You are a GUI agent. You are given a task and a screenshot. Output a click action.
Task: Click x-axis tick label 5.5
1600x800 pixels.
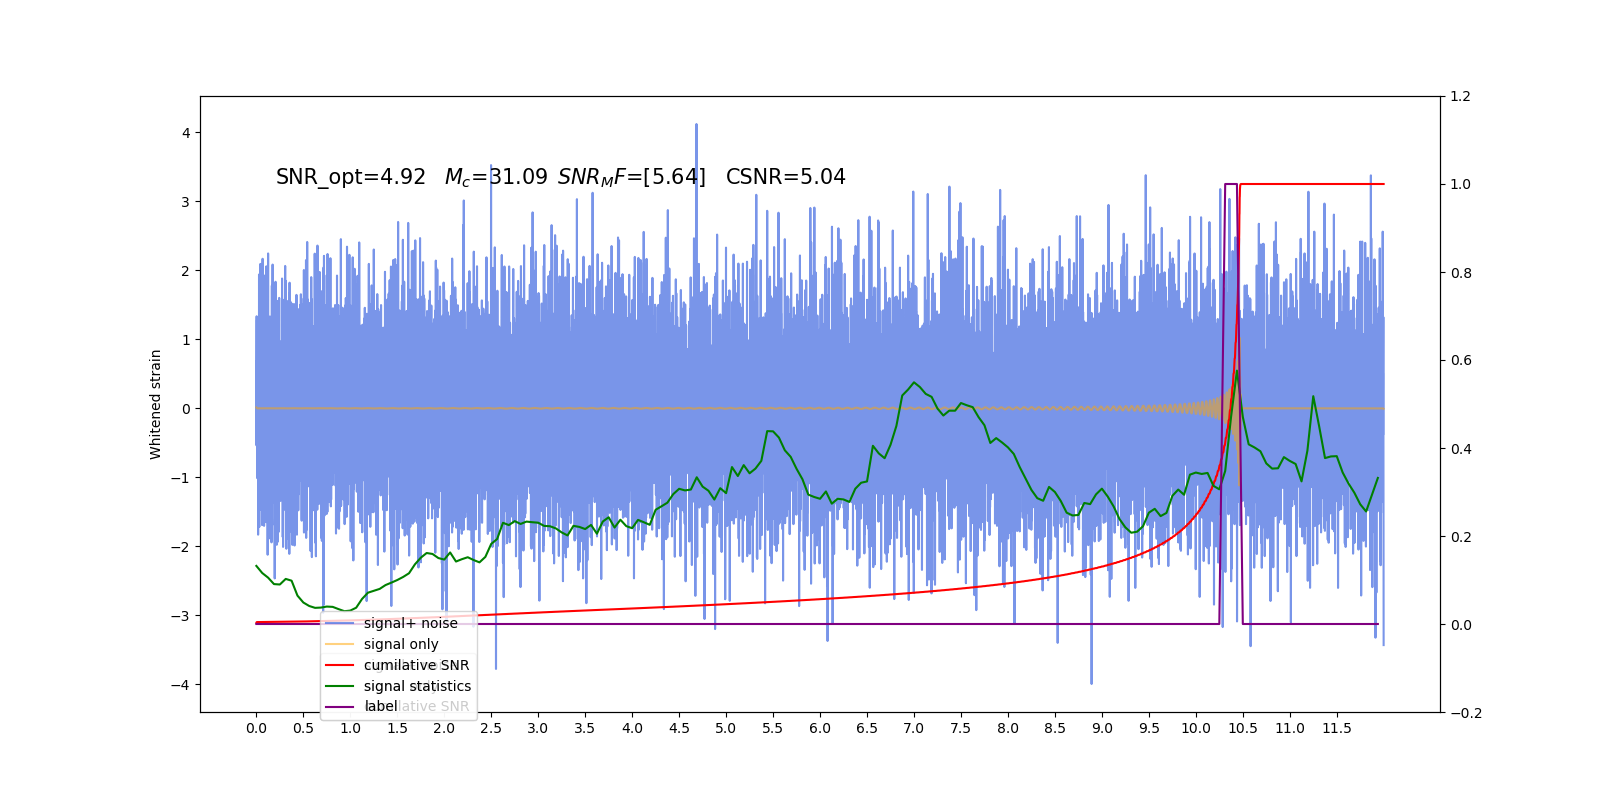point(773,728)
